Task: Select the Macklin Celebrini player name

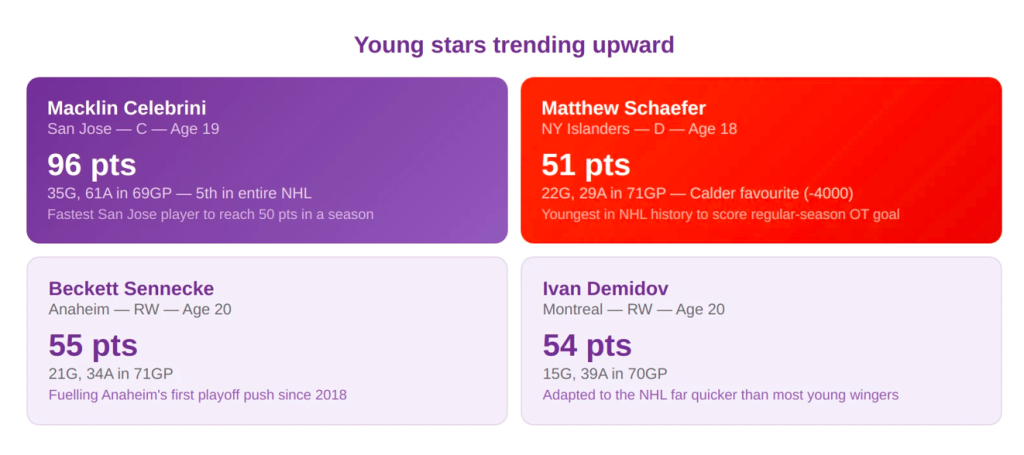Action: click(x=127, y=108)
